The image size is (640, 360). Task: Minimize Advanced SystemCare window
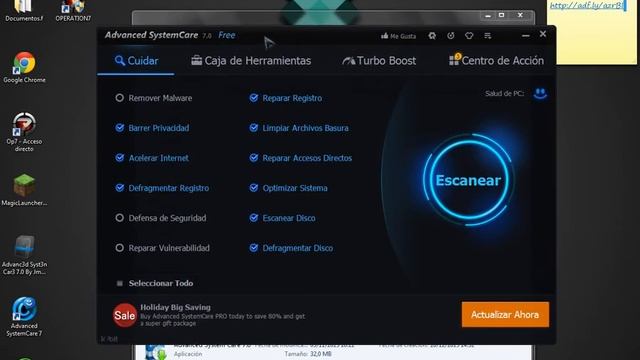(x=526, y=36)
